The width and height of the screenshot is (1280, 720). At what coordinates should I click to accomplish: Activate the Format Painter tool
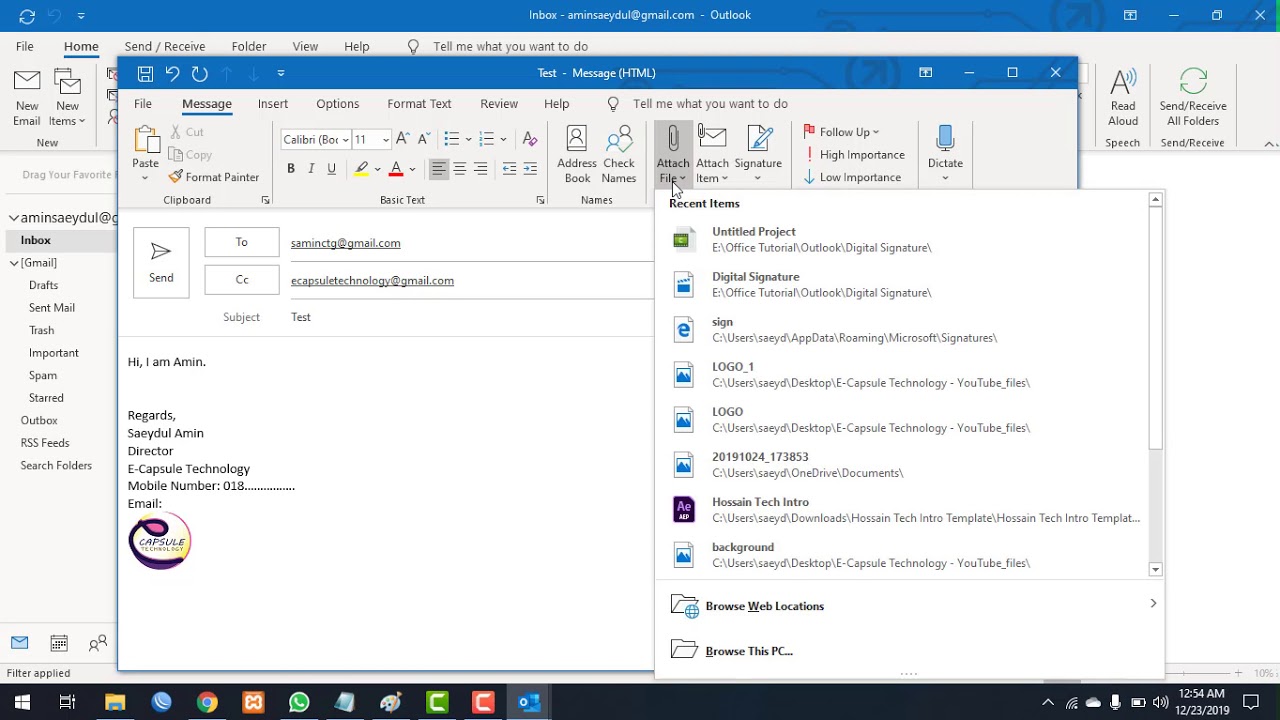coord(214,177)
